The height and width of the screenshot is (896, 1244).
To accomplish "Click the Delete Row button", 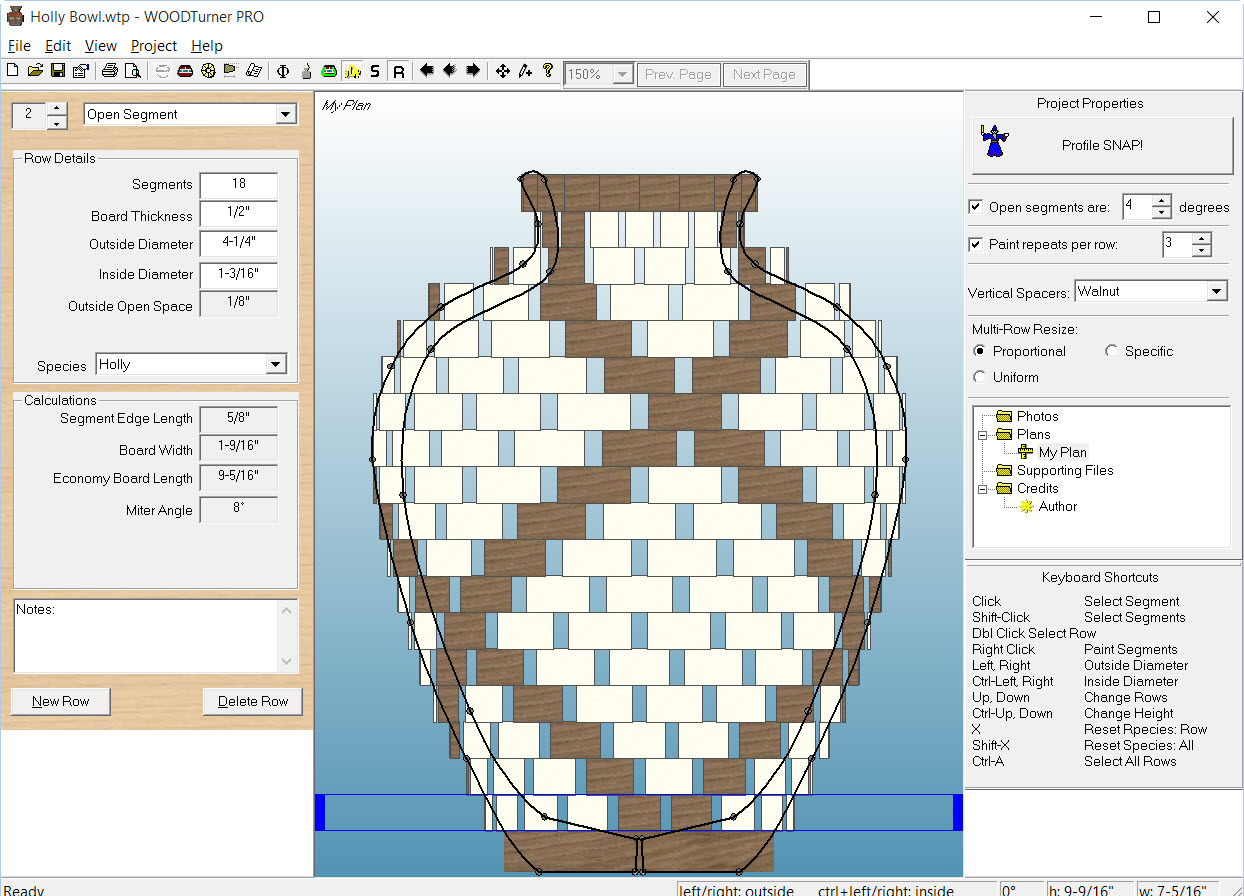I will (252, 701).
